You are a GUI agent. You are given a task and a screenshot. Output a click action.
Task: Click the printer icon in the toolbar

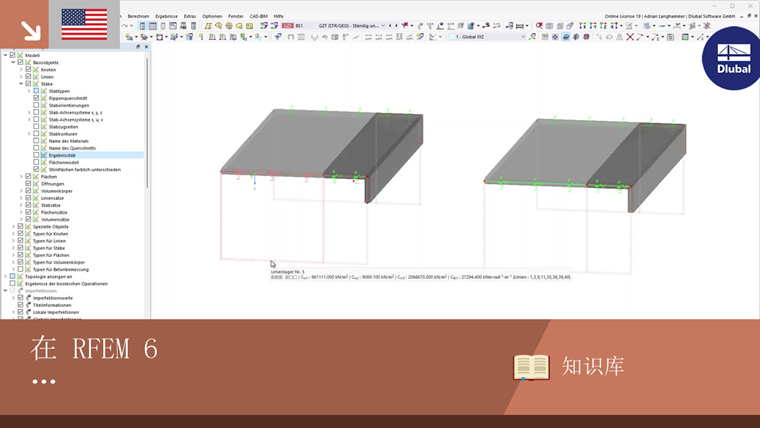[x=183, y=26]
